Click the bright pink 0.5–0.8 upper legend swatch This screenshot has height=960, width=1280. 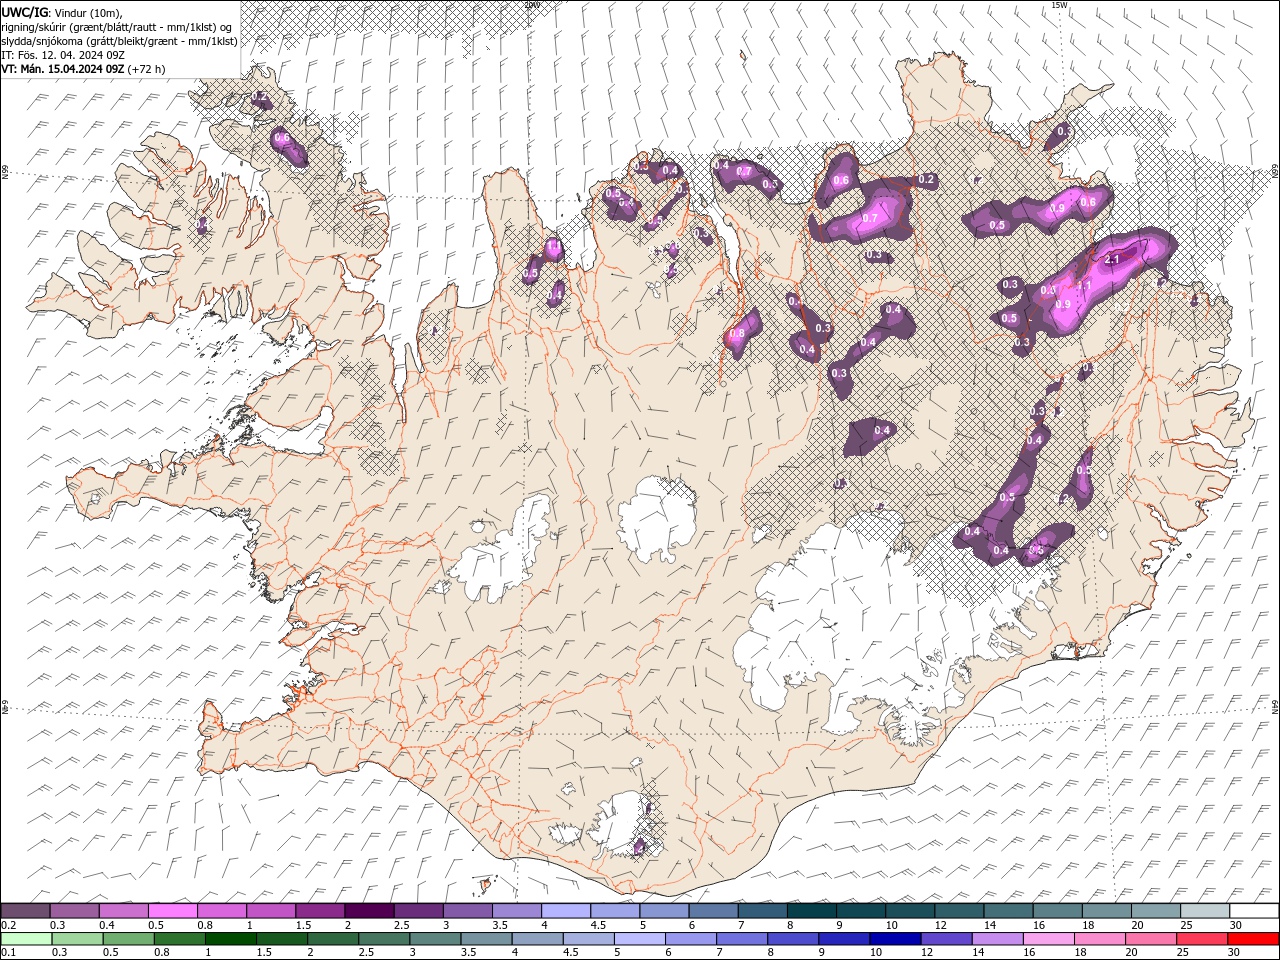point(172,911)
